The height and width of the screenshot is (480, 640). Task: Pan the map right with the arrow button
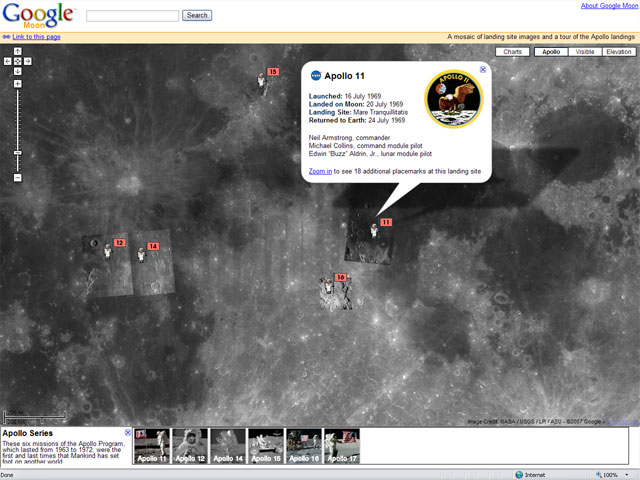[x=27, y=61]
